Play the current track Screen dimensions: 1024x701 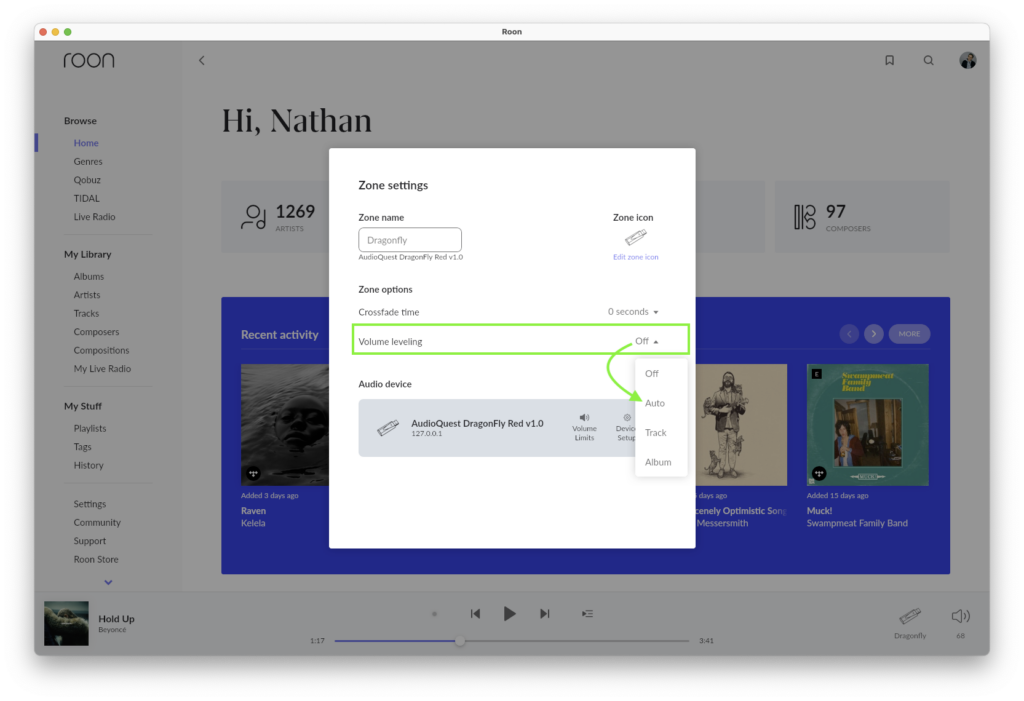click(x=509, y=613)
